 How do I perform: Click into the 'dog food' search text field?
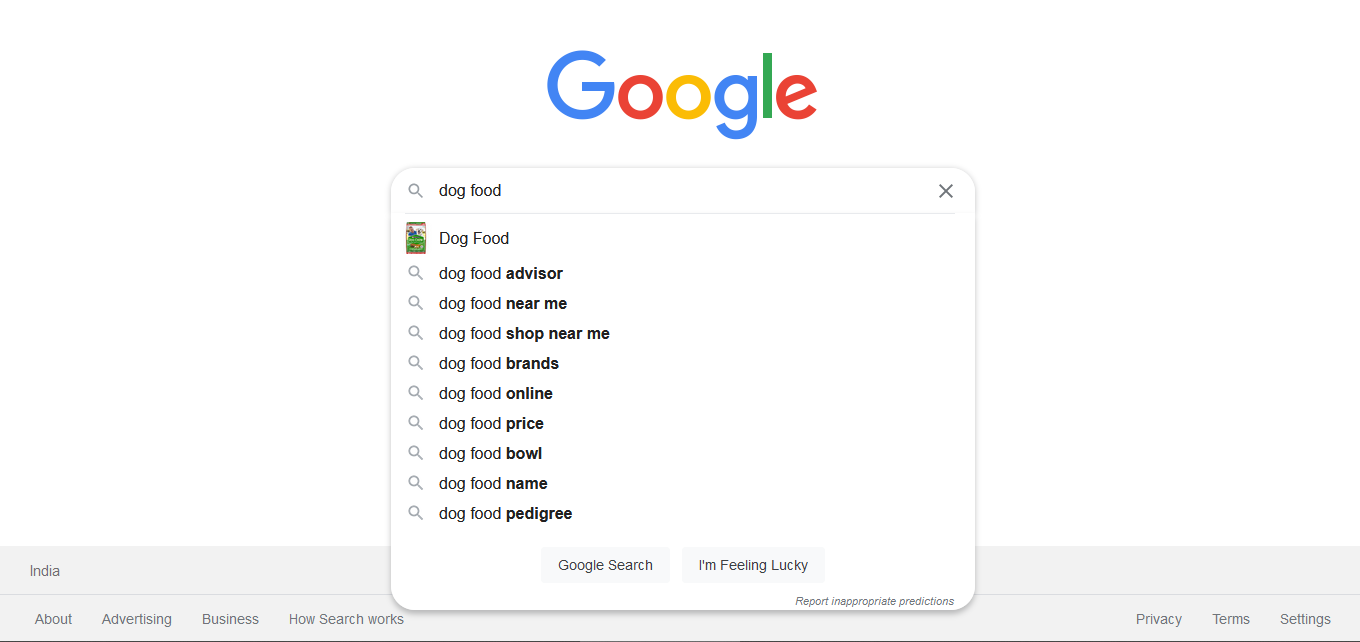coord(680,191)
